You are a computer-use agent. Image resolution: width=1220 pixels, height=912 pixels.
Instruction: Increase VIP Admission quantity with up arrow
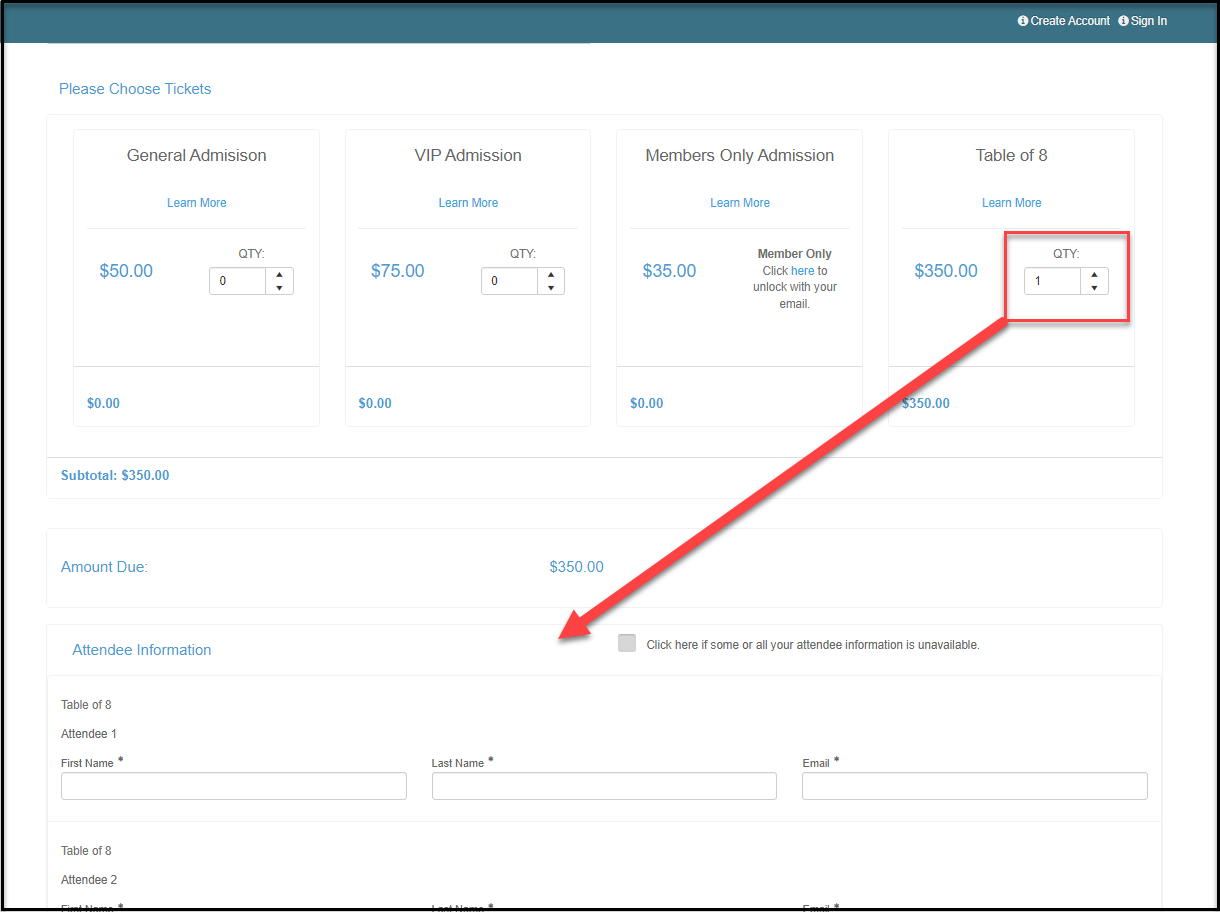coord(550,275)
